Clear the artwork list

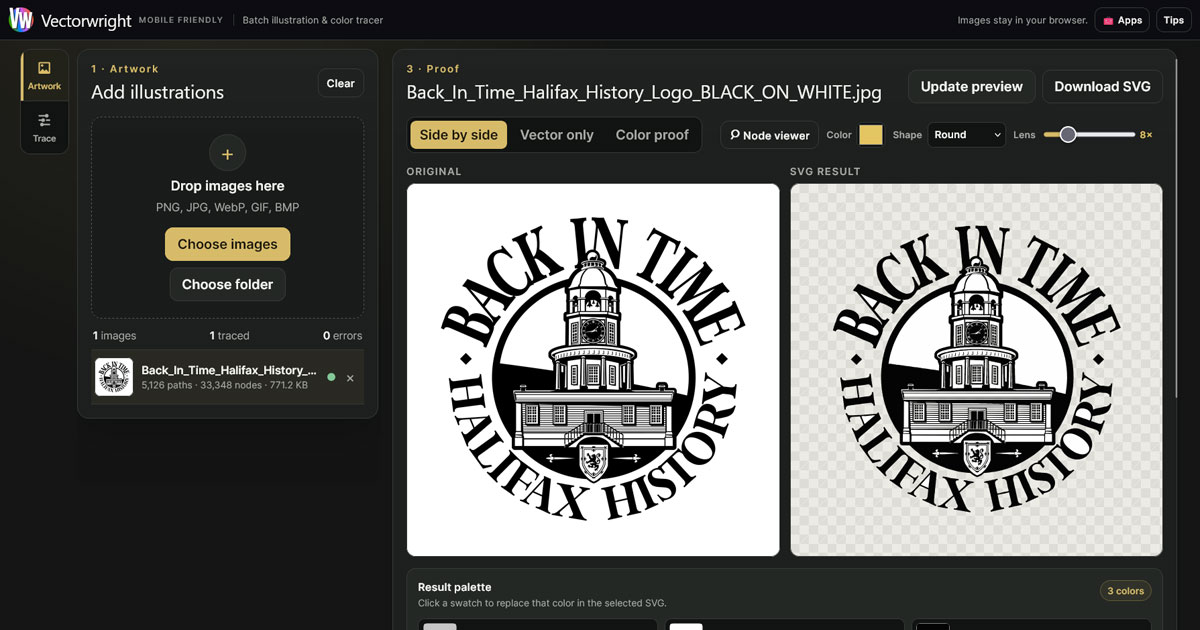341,83
